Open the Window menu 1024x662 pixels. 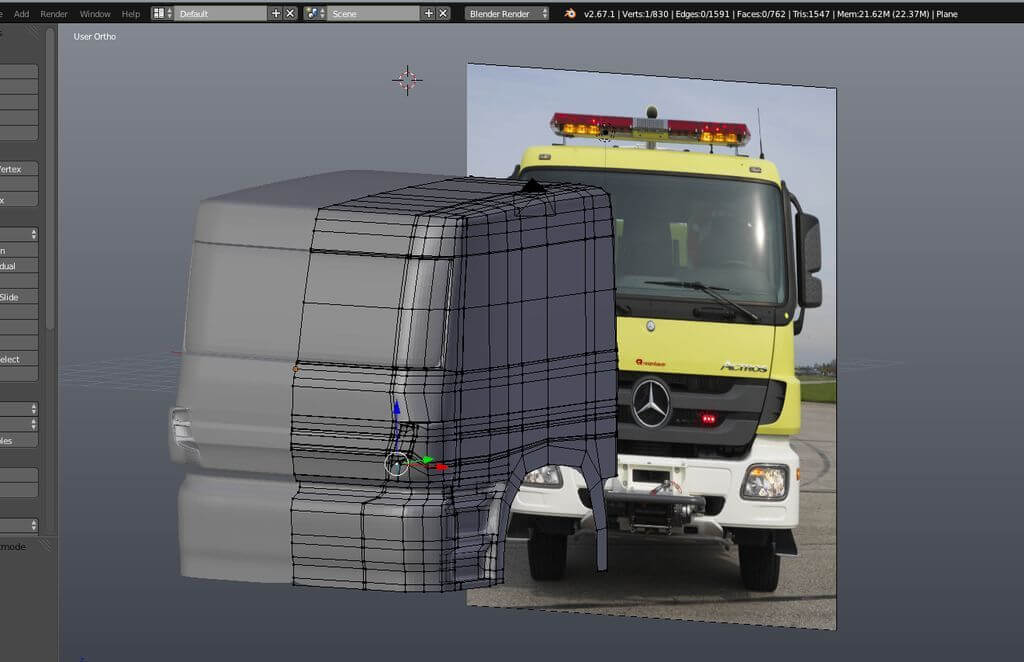coord(95,13)
